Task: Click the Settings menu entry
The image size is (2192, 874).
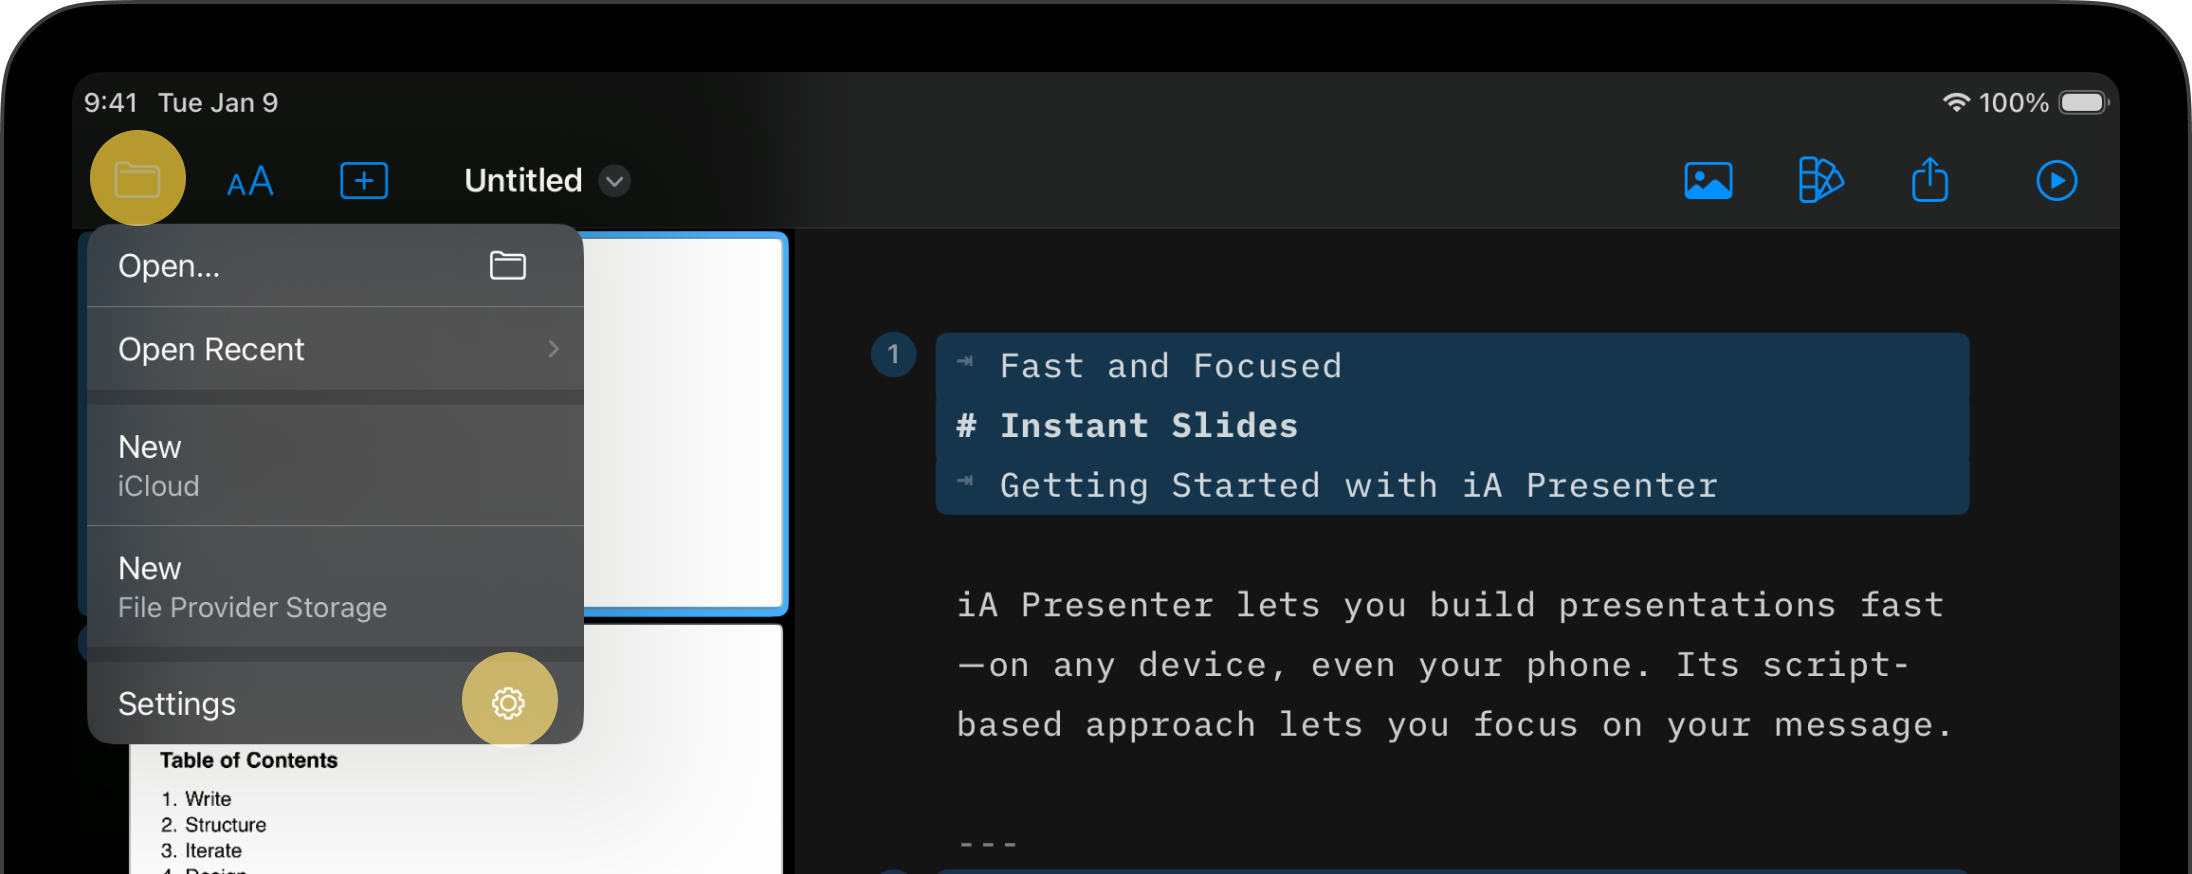Action: (178, 704)
